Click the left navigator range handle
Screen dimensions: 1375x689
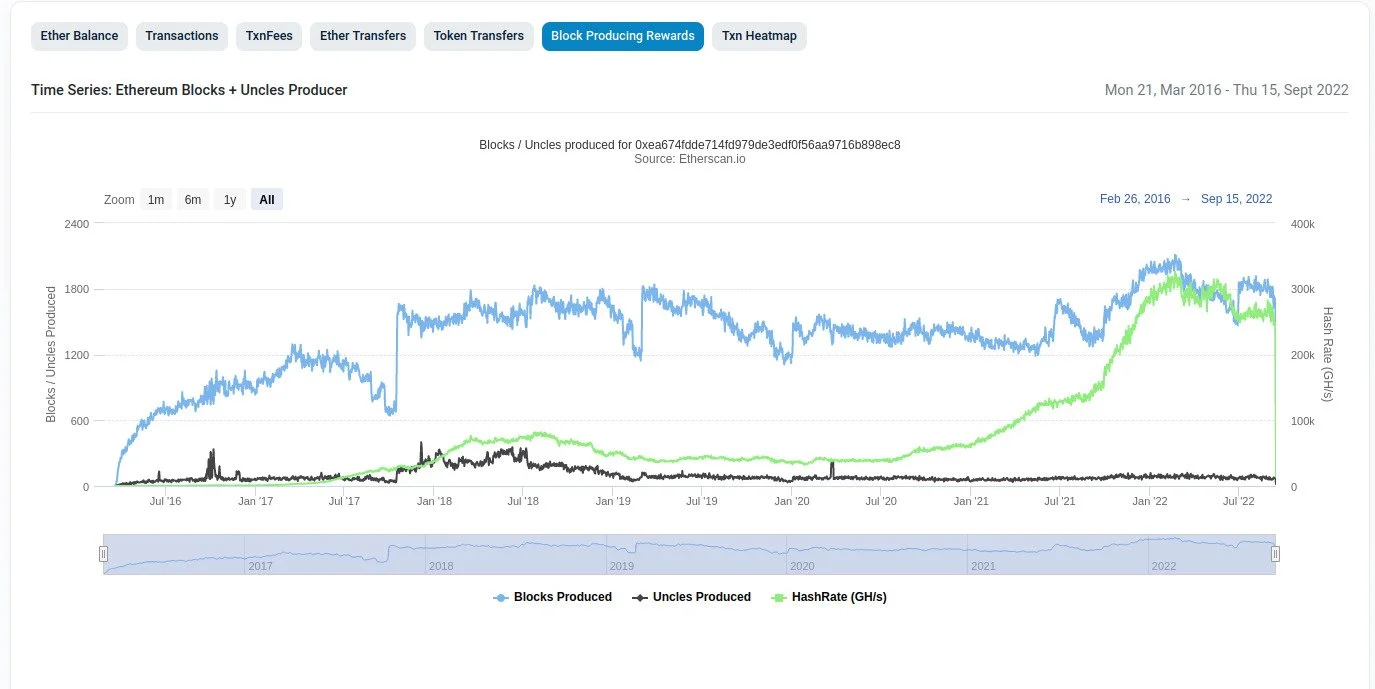click(103, 554)
